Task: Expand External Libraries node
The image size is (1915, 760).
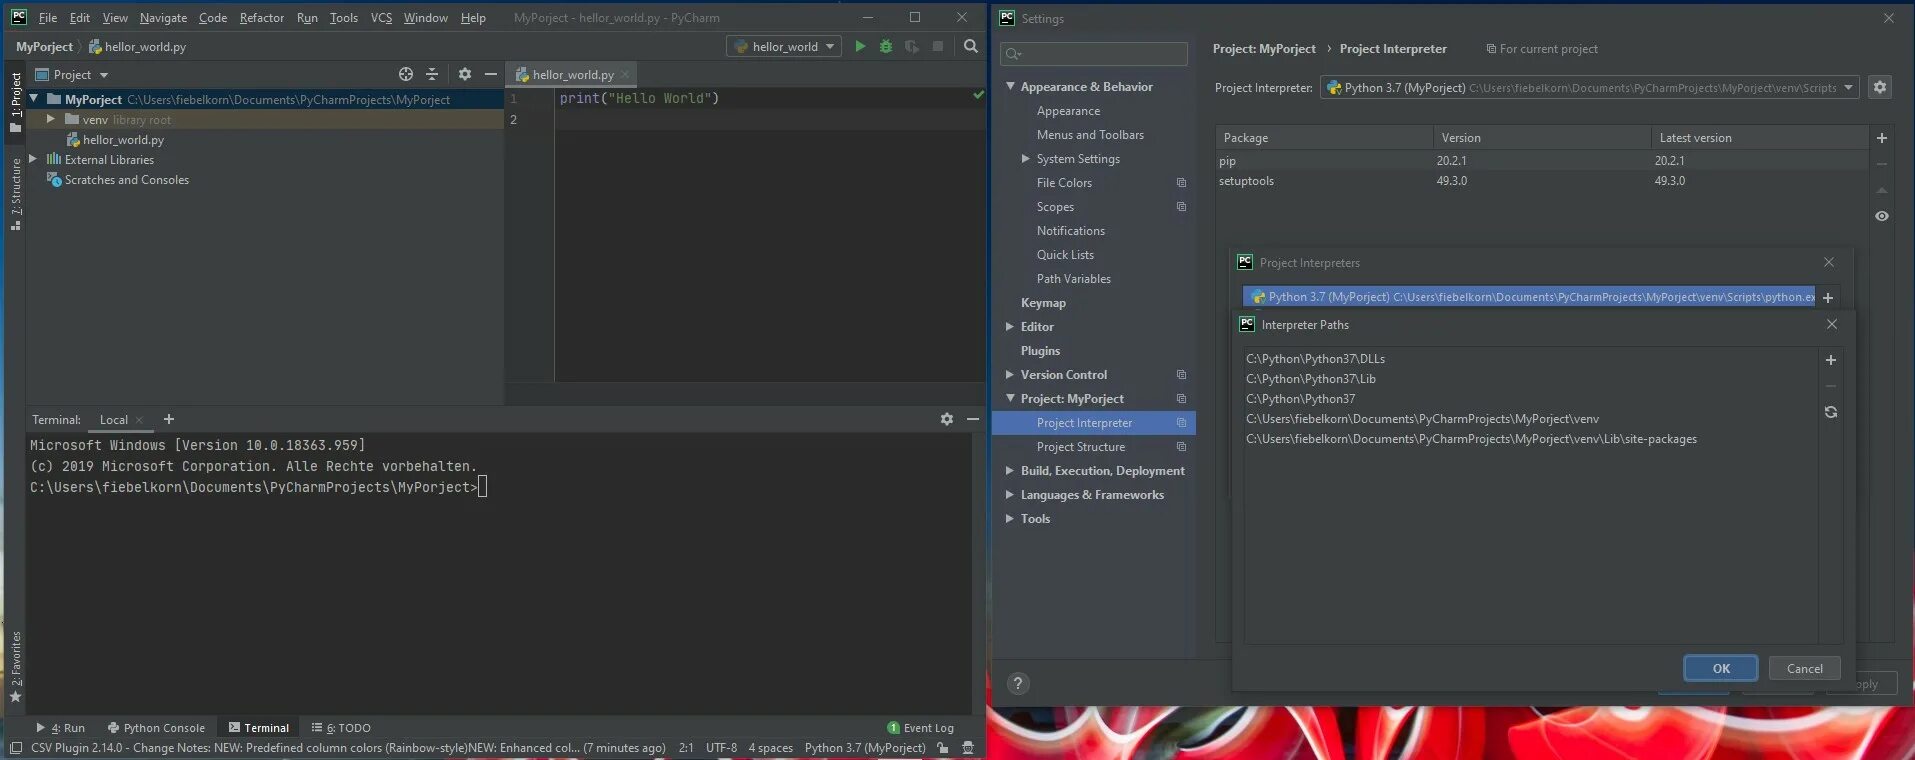Action: tap(33, 159)
